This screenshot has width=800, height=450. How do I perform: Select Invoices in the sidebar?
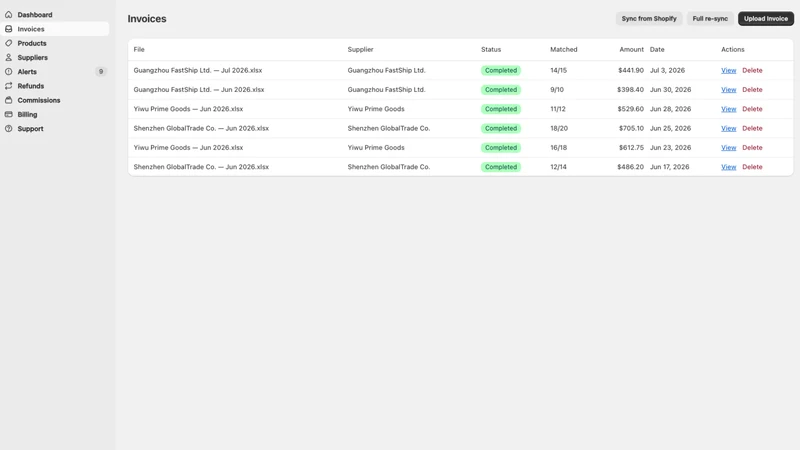(x=55, y=29)
